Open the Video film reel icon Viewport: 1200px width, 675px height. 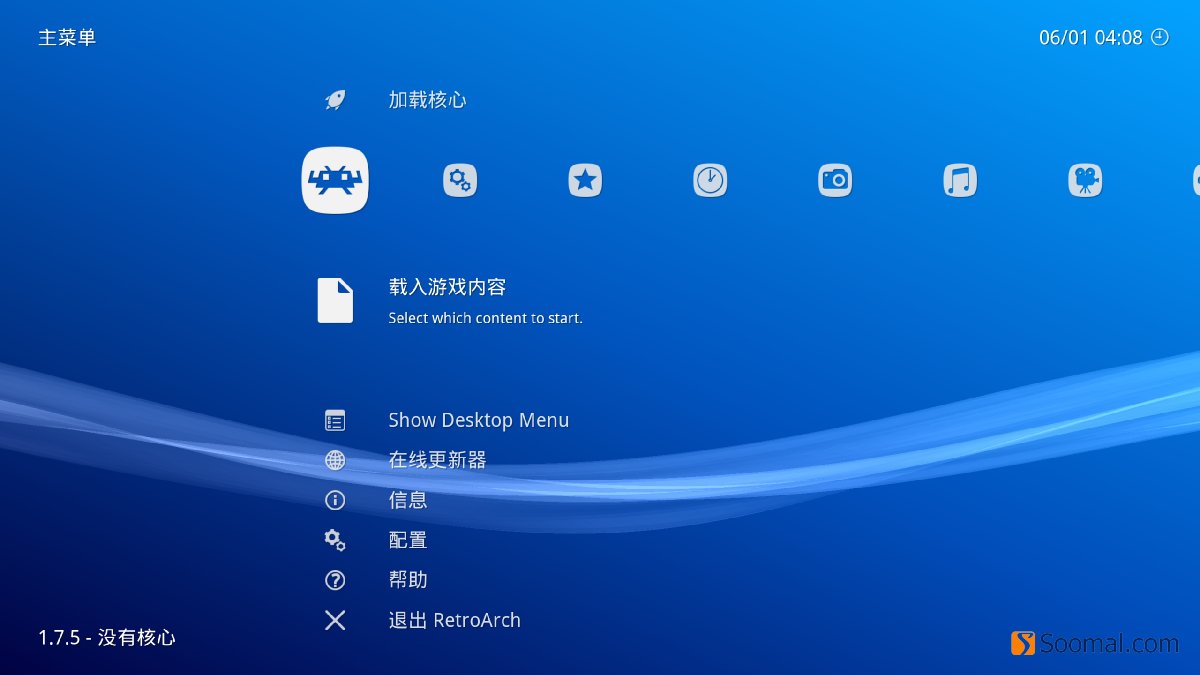[1086, 179]
